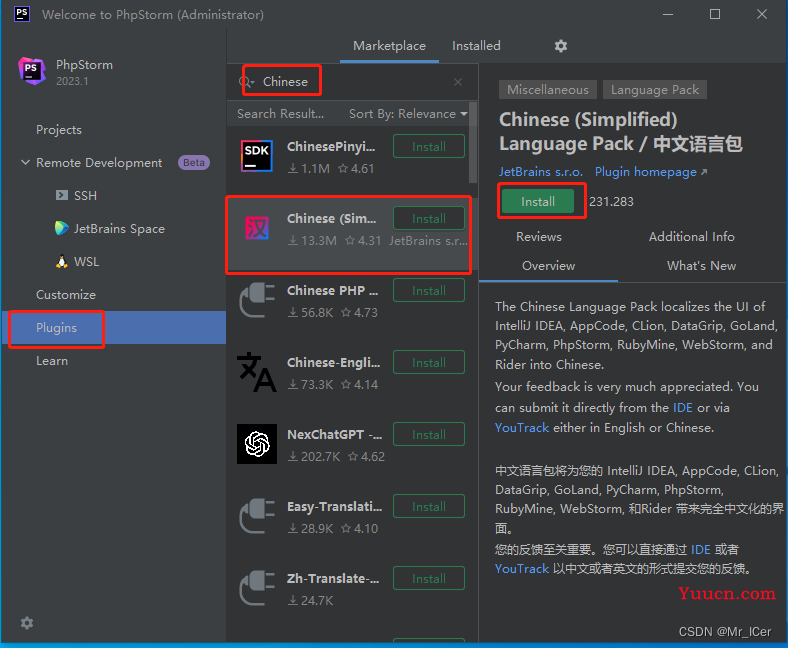This screenshot has height=648, width=788.
Task: Select Plugins in the sidebar
Action: 114,327
